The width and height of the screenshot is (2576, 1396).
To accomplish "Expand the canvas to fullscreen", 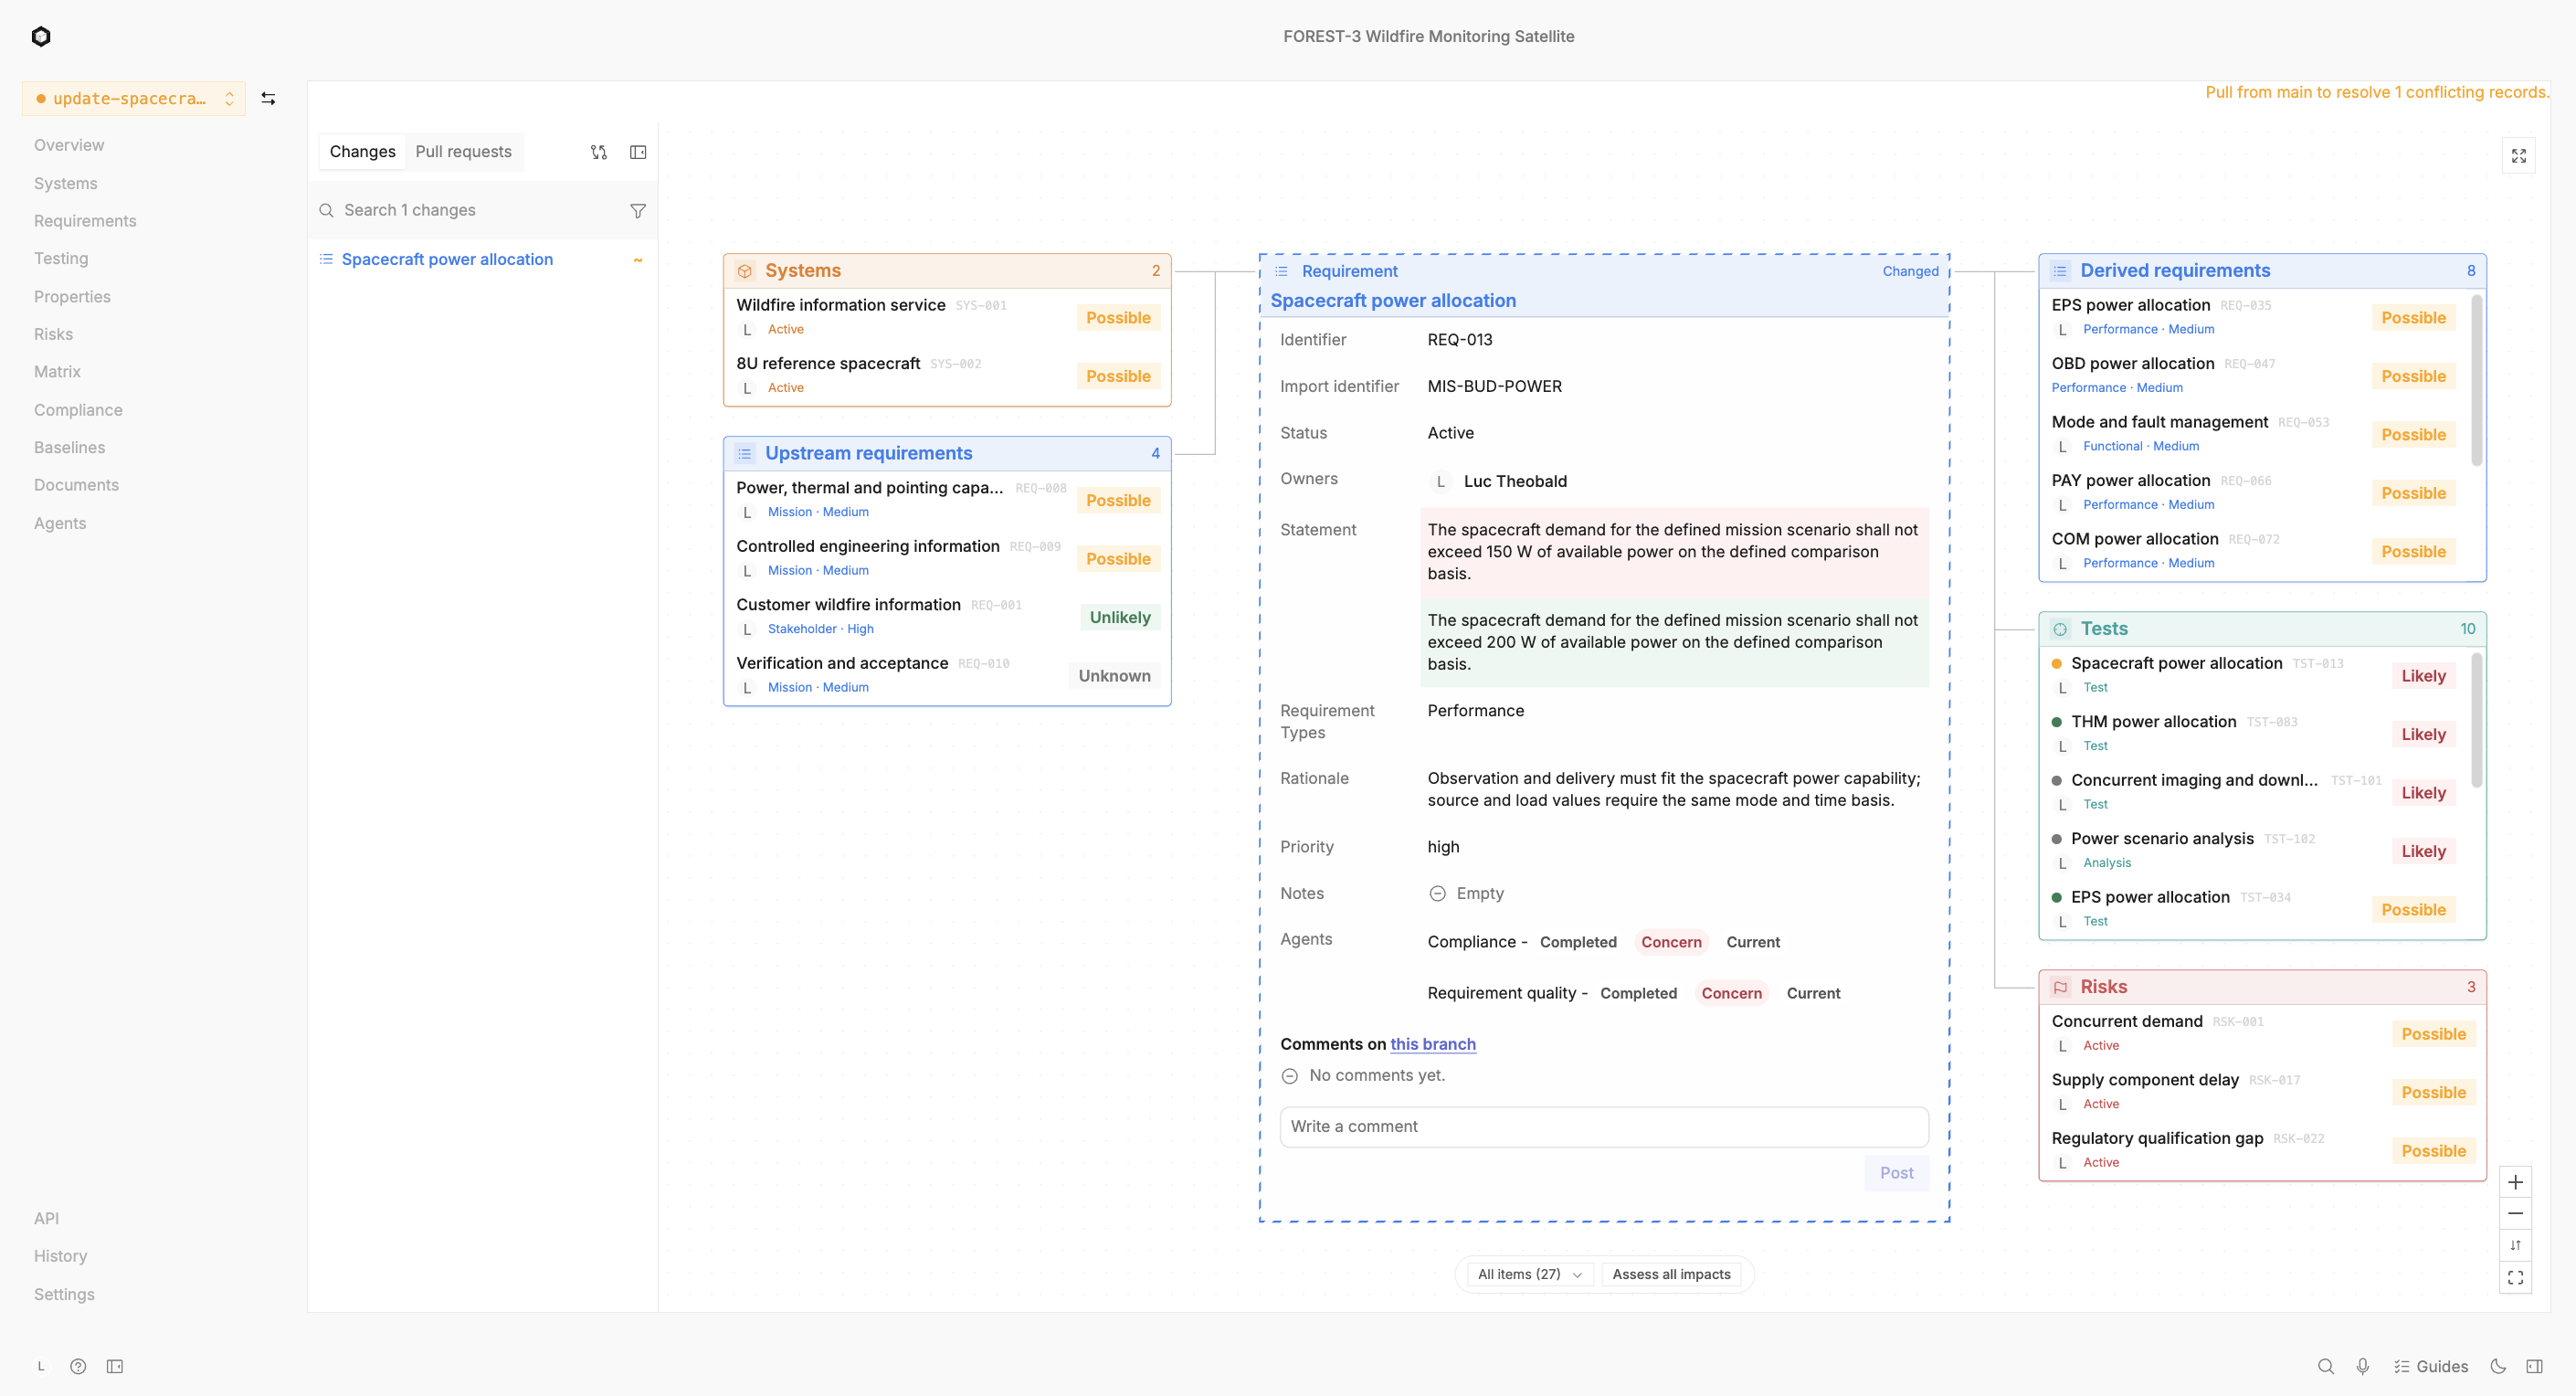I will click(2519, 156).
